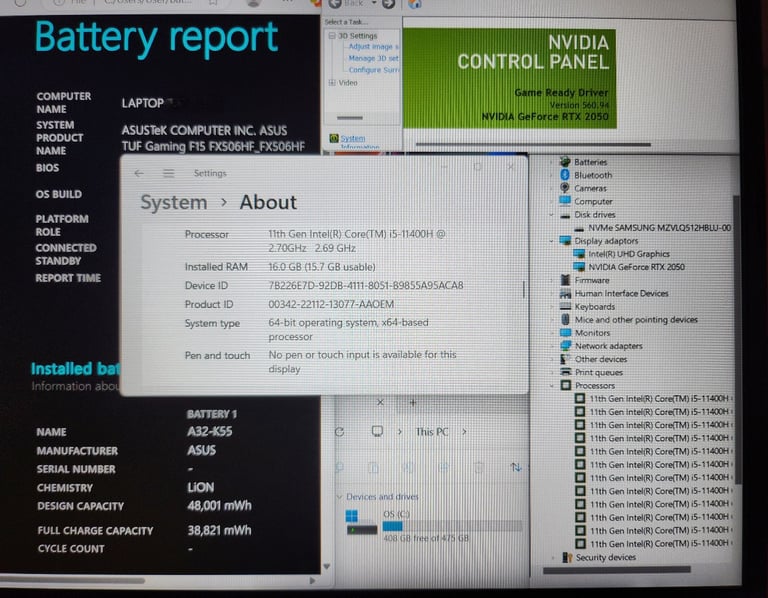This screenshot has height=598, width=768.
Task: Click the Settings window vertical scrollbar
Action: click(524, 289)
